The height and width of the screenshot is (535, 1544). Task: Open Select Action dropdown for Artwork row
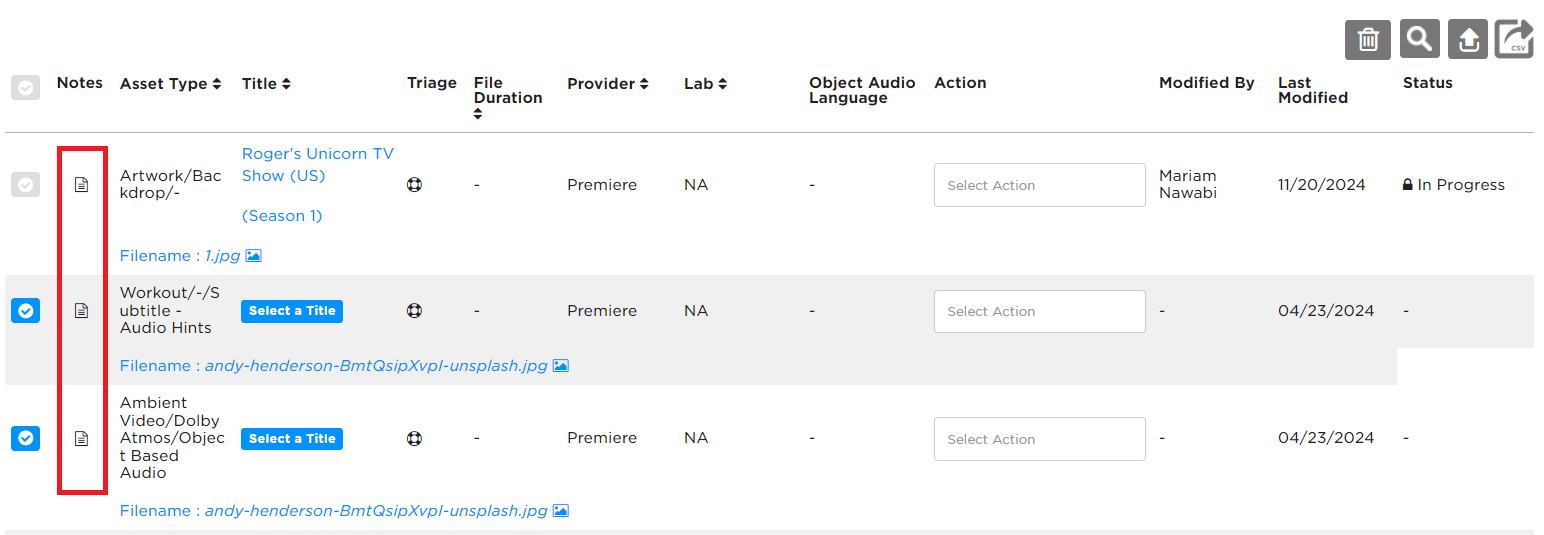click(1040, 185)
